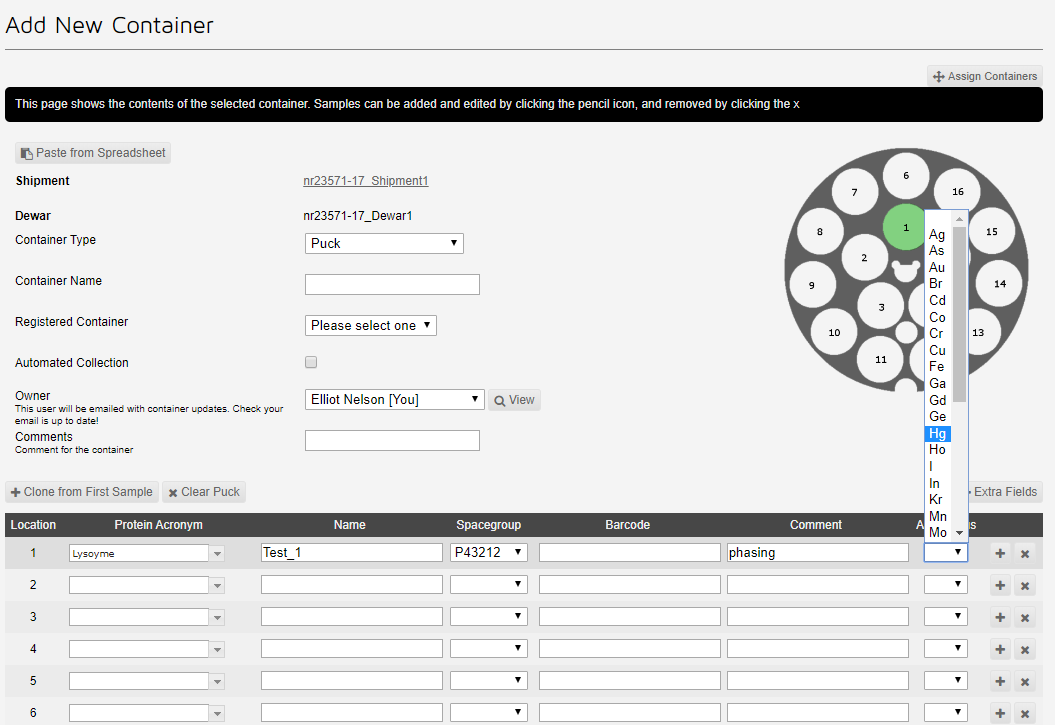Remove sample in row 6
Screen dimensions: 1055x725
point(1025,713)
